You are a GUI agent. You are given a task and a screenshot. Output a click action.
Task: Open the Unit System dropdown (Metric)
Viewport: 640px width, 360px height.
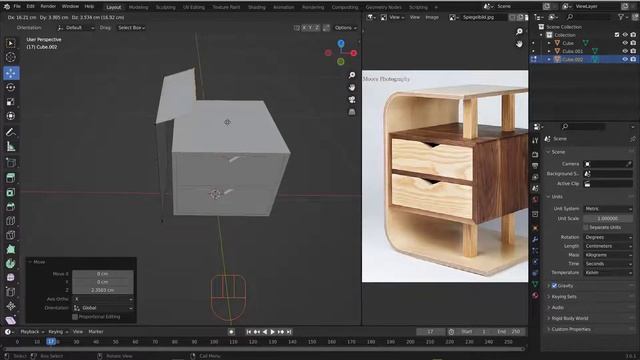608,209
